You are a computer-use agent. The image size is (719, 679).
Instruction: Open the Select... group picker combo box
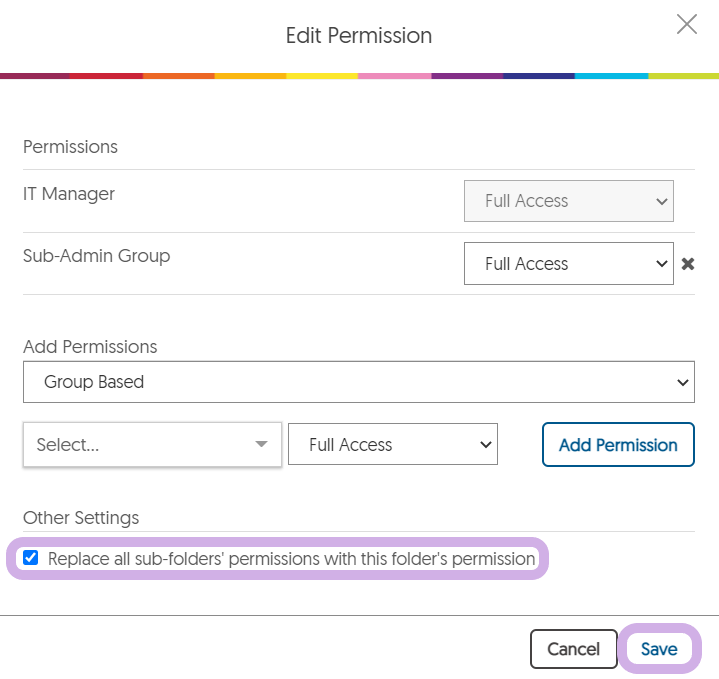point(152,444)
